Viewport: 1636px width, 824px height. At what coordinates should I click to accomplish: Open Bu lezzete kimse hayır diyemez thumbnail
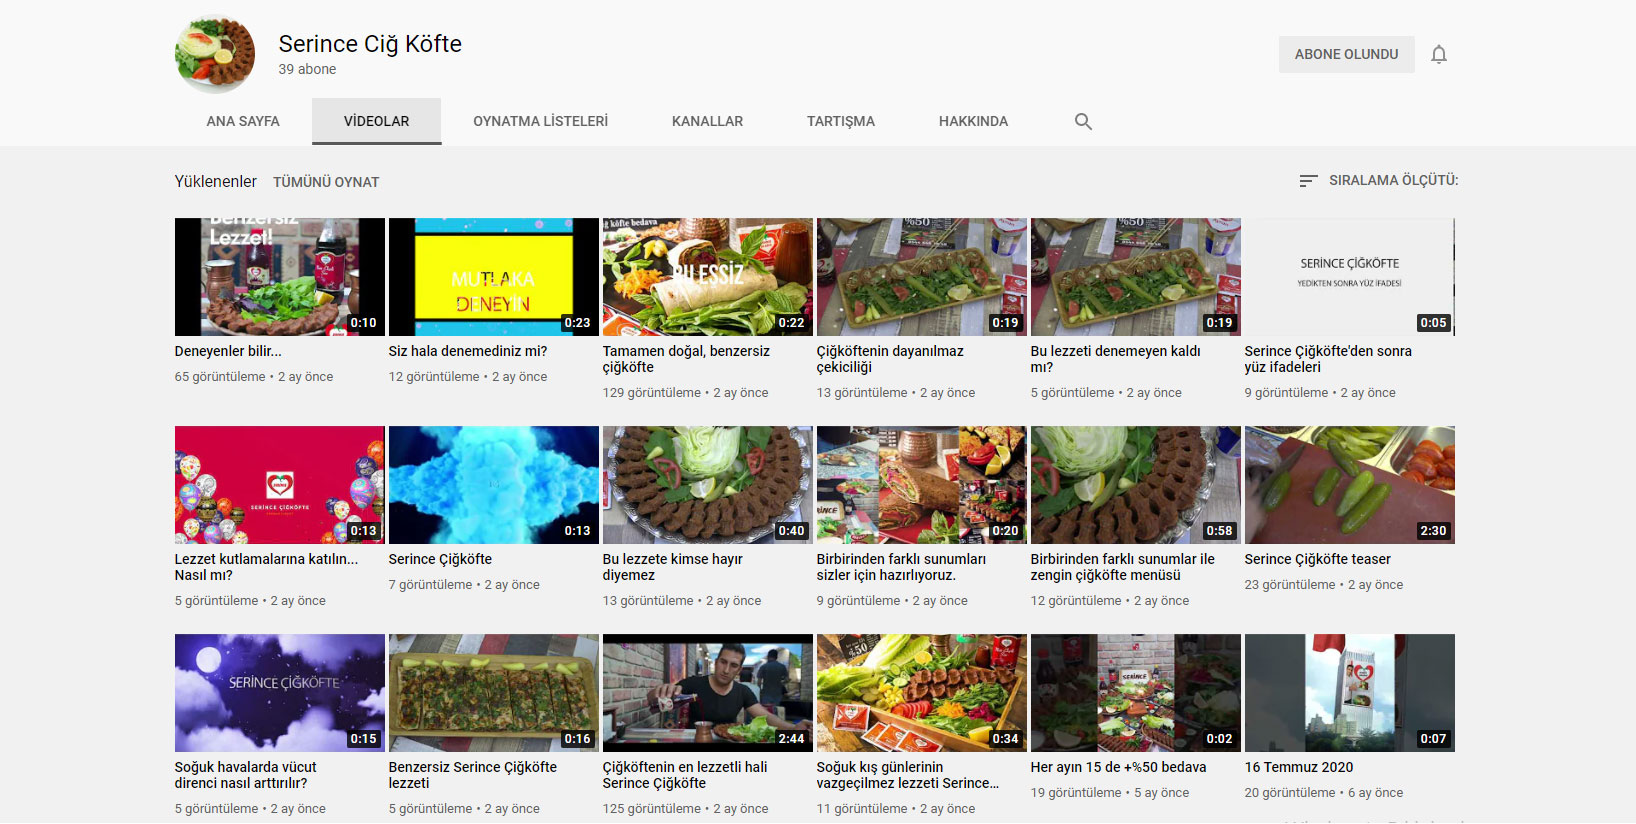[708, 485]
